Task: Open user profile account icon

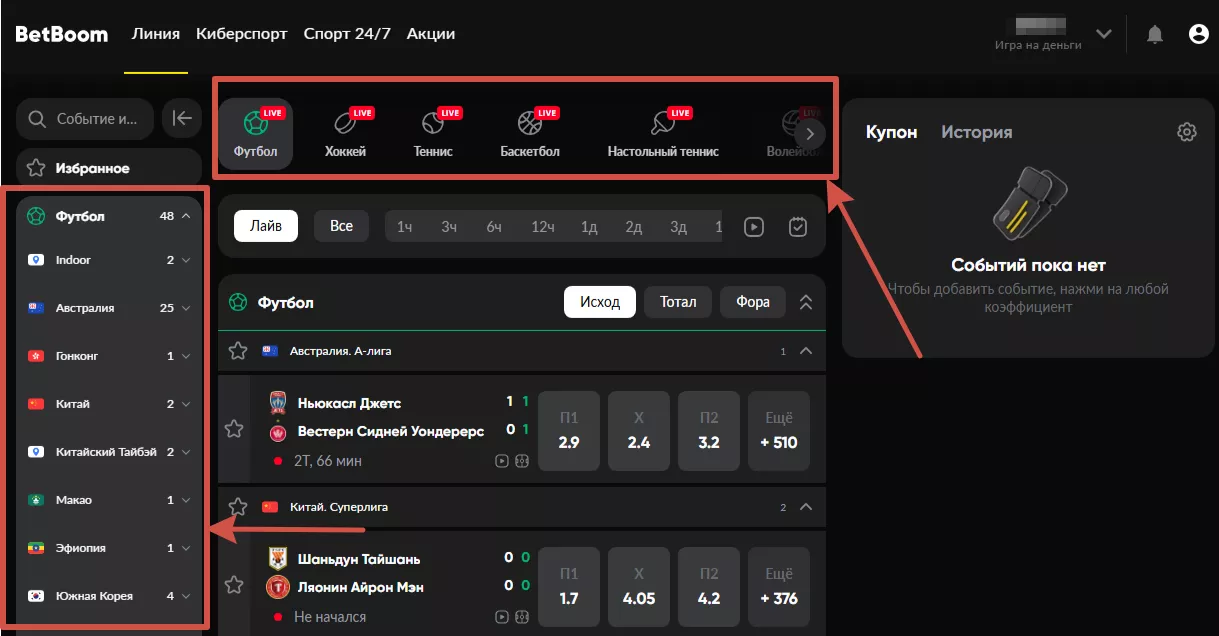Action: (x=1198, y=35)
